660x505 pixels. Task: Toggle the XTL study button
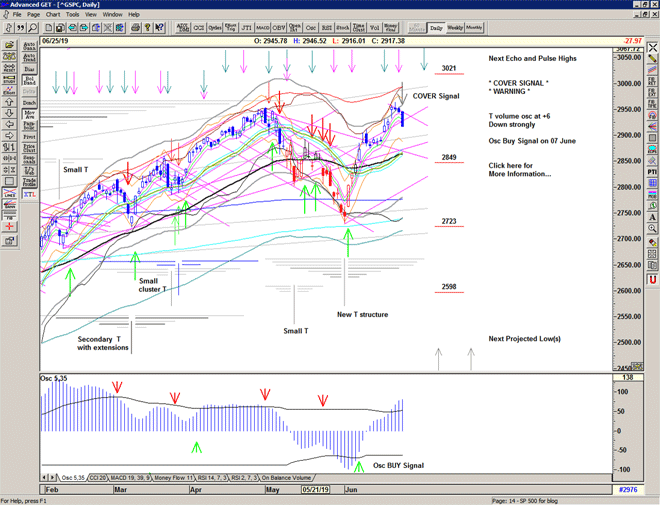[29, 194]
